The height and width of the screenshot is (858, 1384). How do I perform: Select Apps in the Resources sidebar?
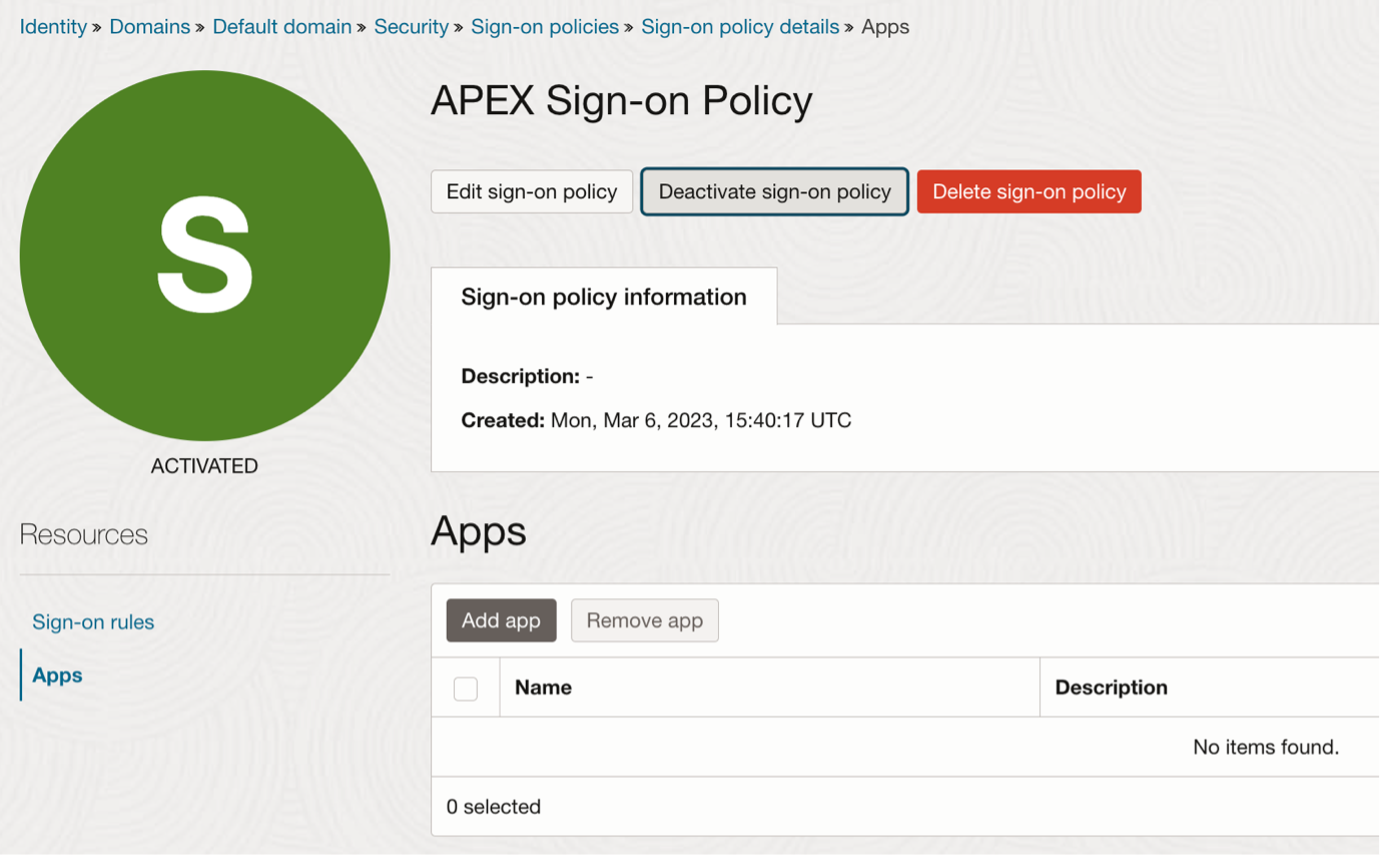(56, 675)
